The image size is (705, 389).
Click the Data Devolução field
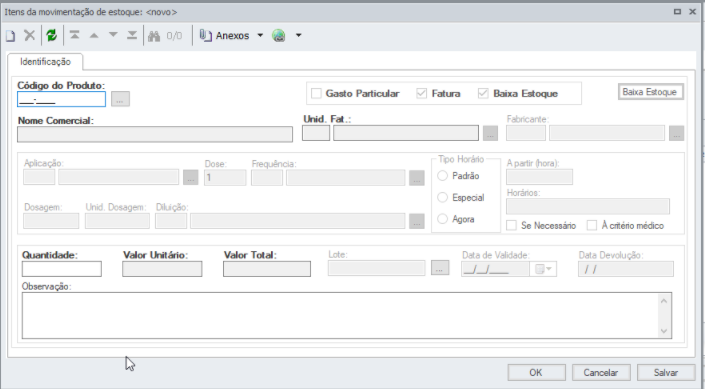pyautogui.click(x=626, y=269)
